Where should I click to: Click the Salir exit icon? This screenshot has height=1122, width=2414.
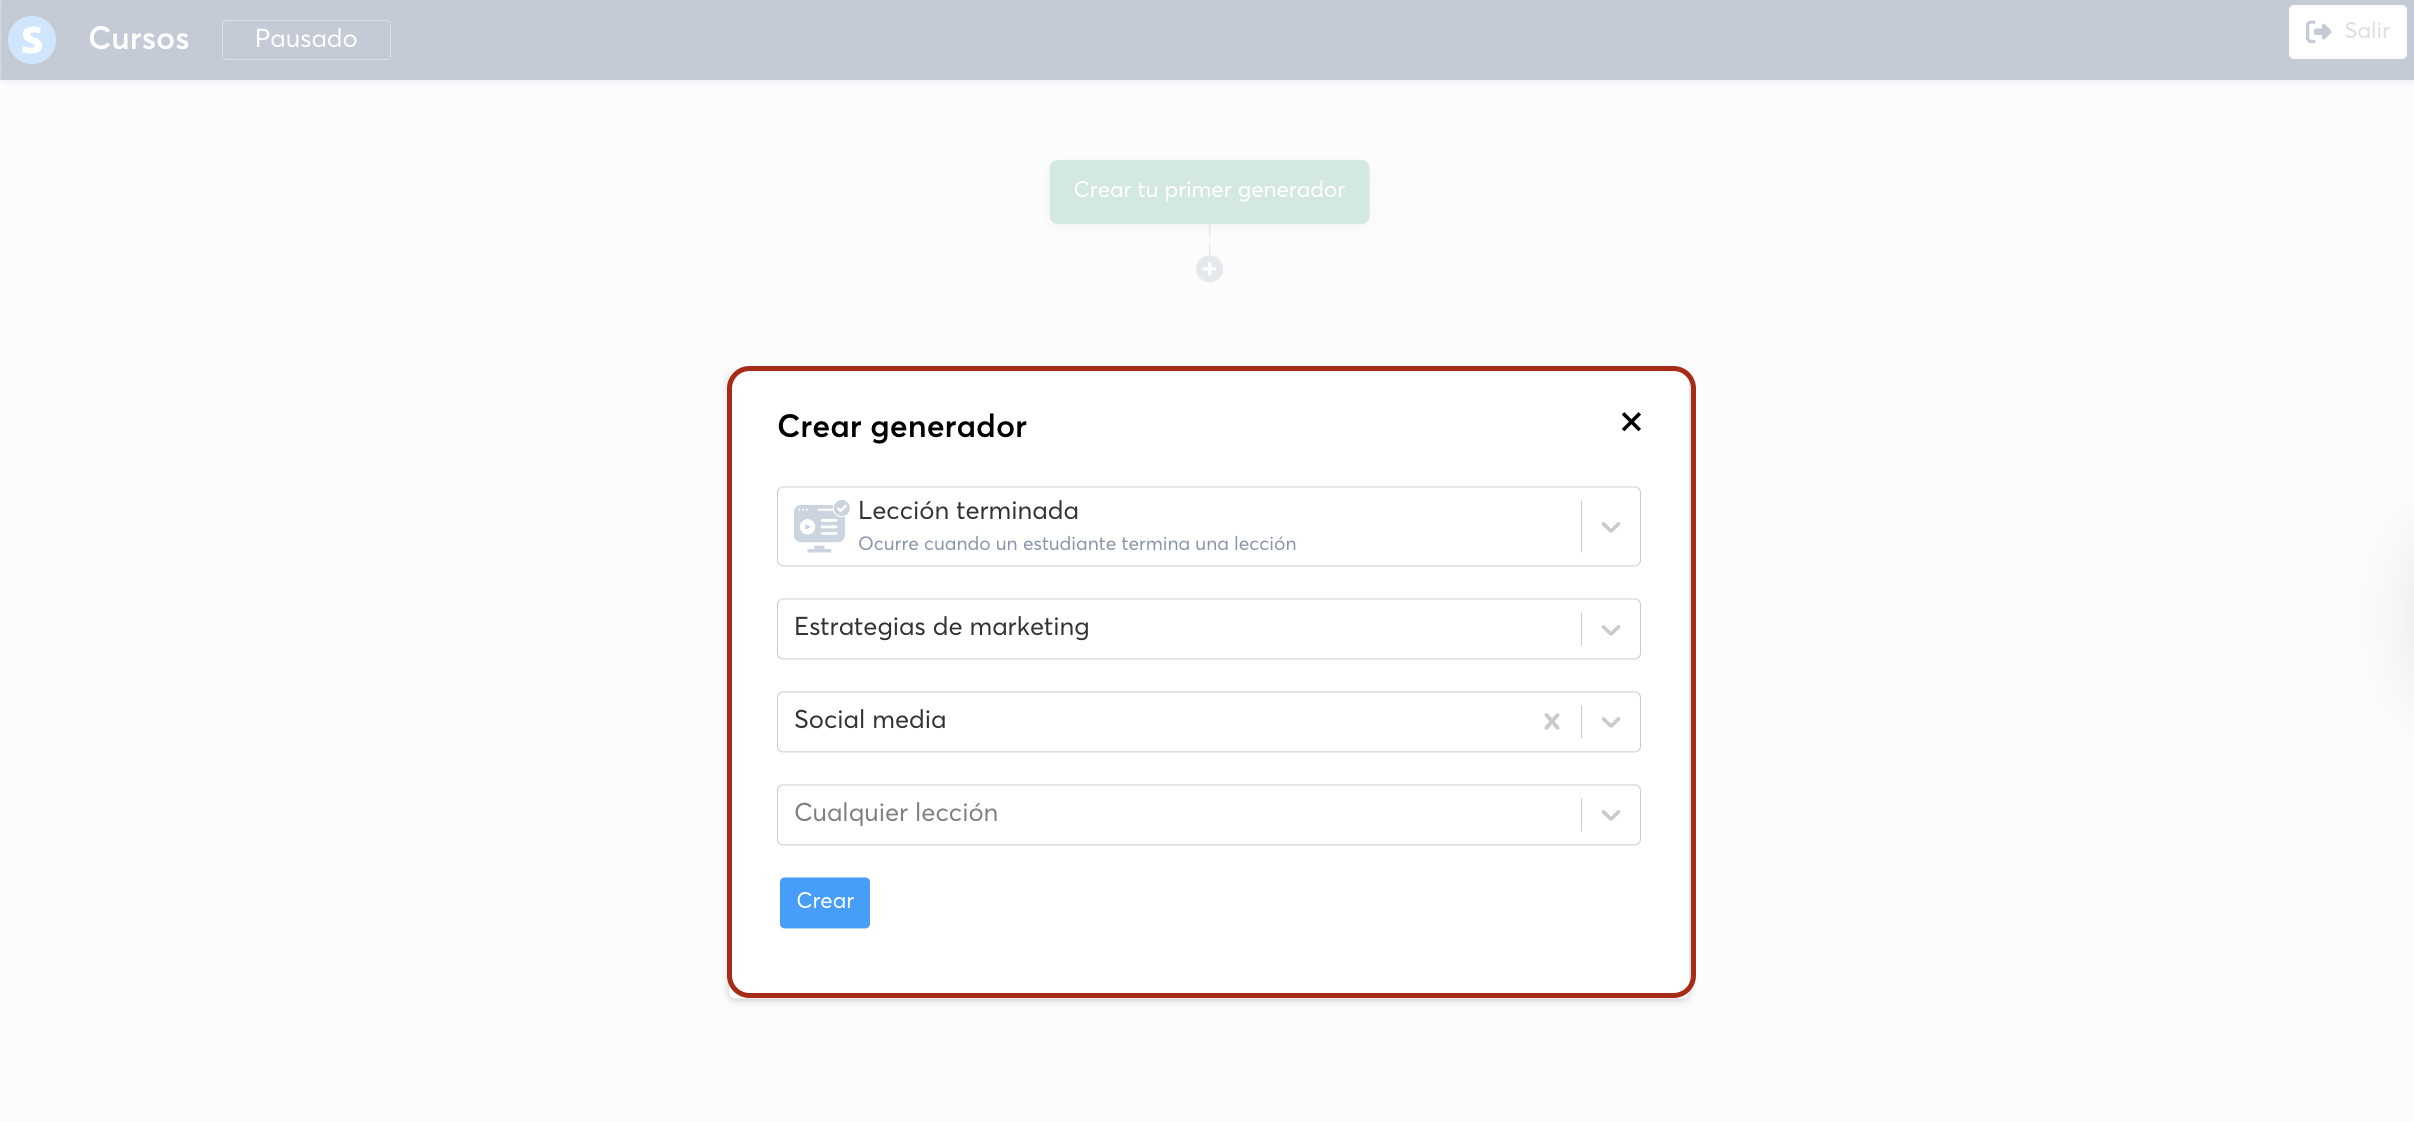[2318, 32]
